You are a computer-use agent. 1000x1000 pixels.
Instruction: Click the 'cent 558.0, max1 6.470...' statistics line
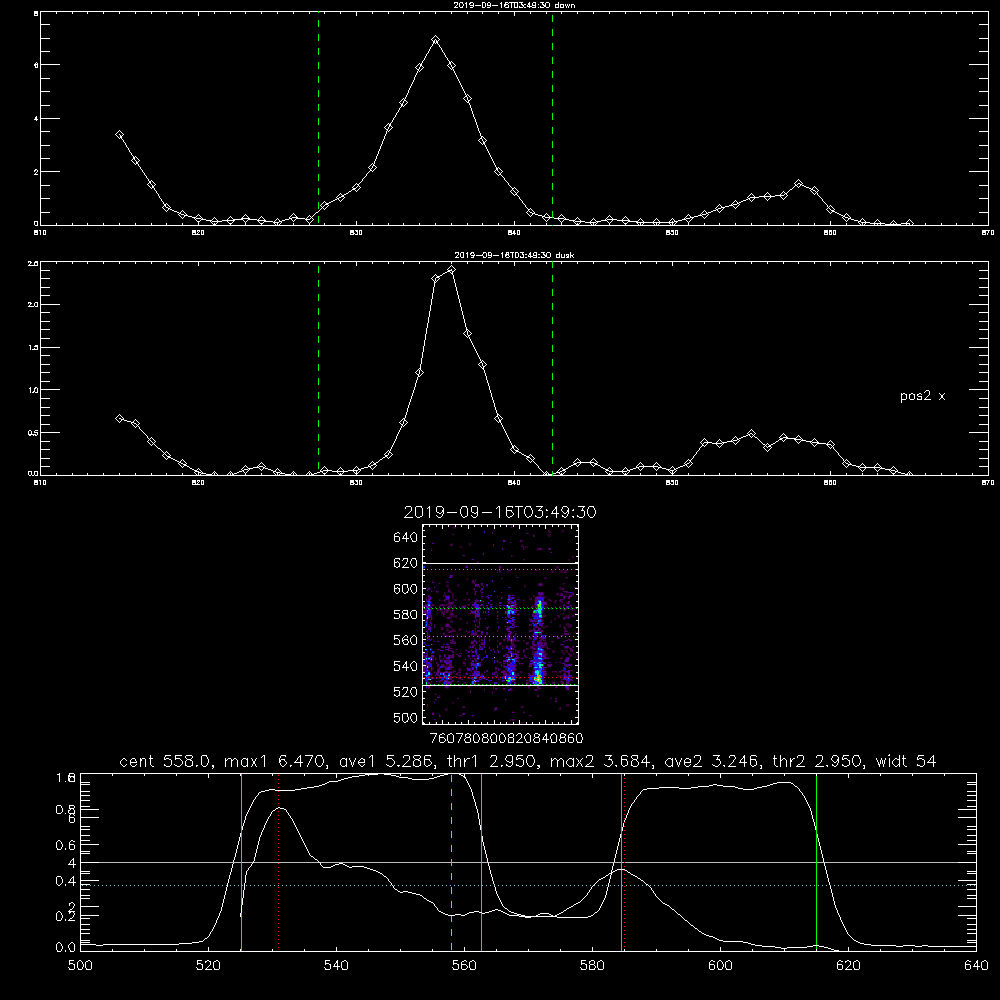tap(528, 761)
